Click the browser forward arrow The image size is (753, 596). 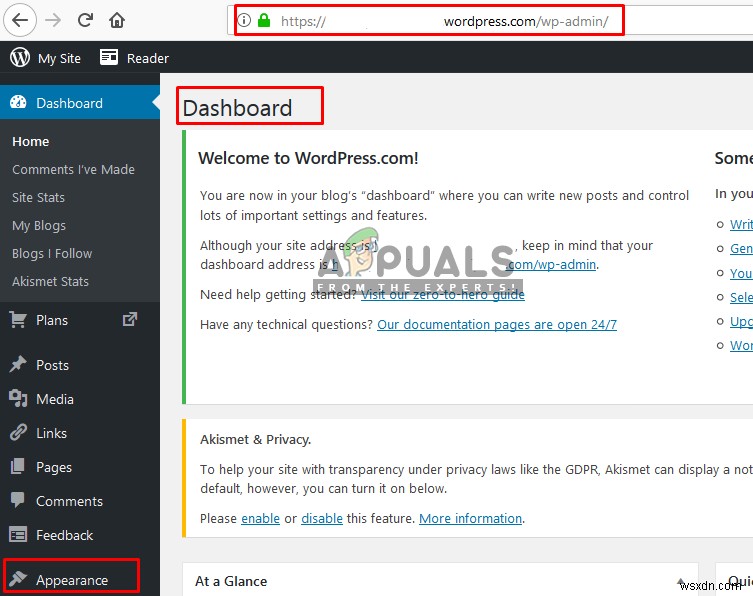point(53,20)
